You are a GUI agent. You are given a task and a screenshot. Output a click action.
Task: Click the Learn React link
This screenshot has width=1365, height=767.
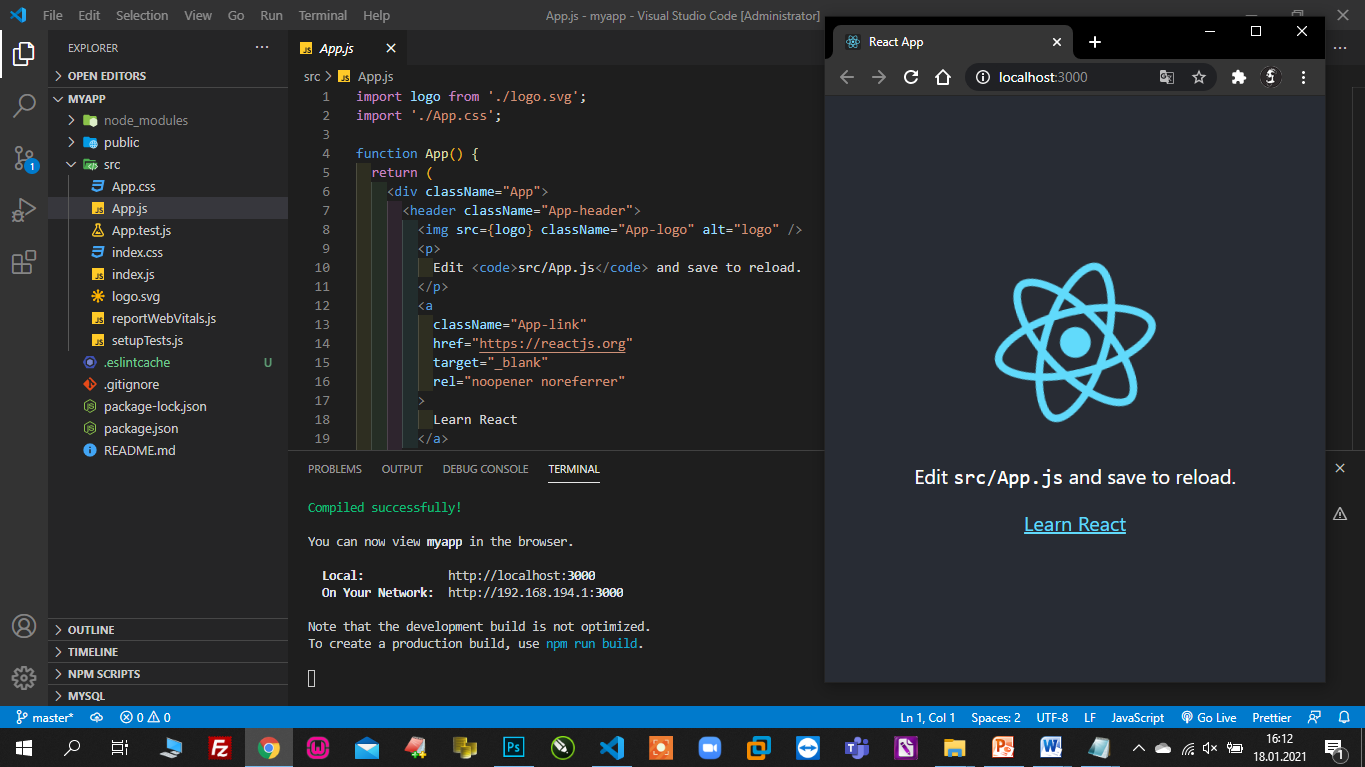click(x=1074, y=524)
